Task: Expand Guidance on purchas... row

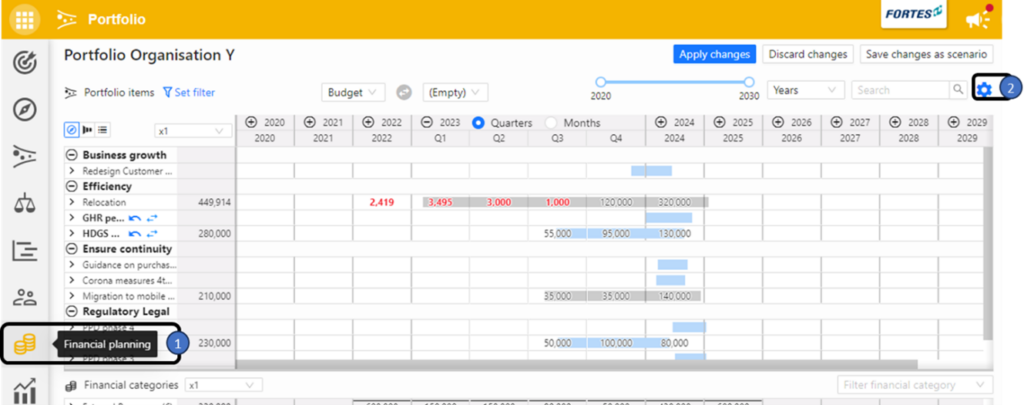Action: point(72,265)
